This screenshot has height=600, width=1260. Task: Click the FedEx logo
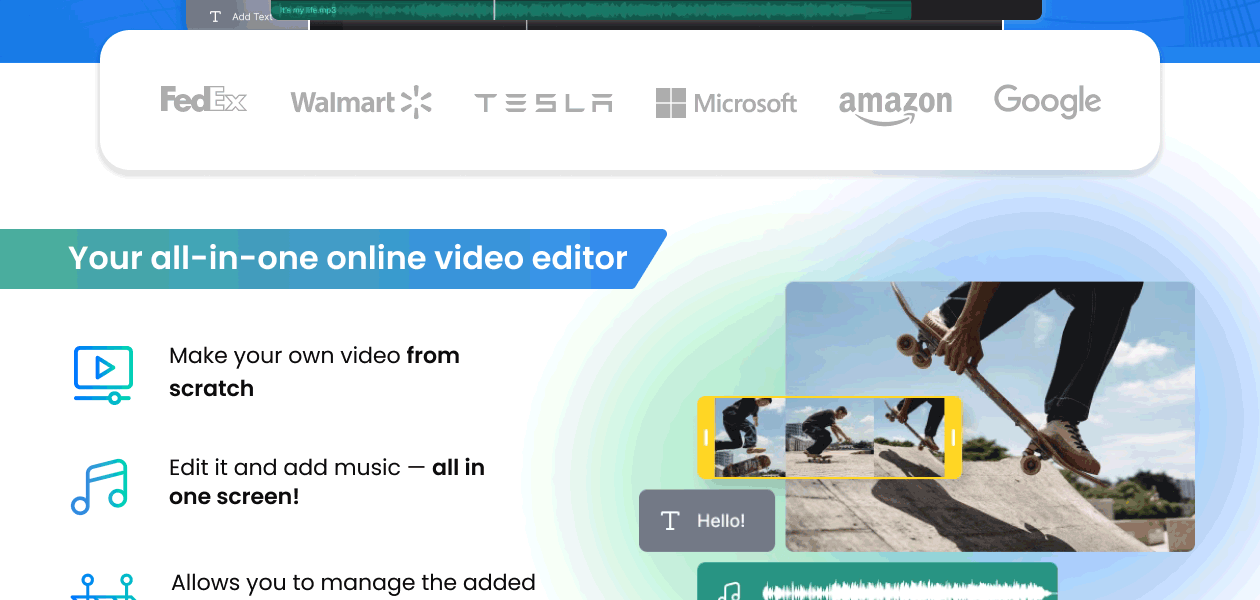(x=204, y=100)
